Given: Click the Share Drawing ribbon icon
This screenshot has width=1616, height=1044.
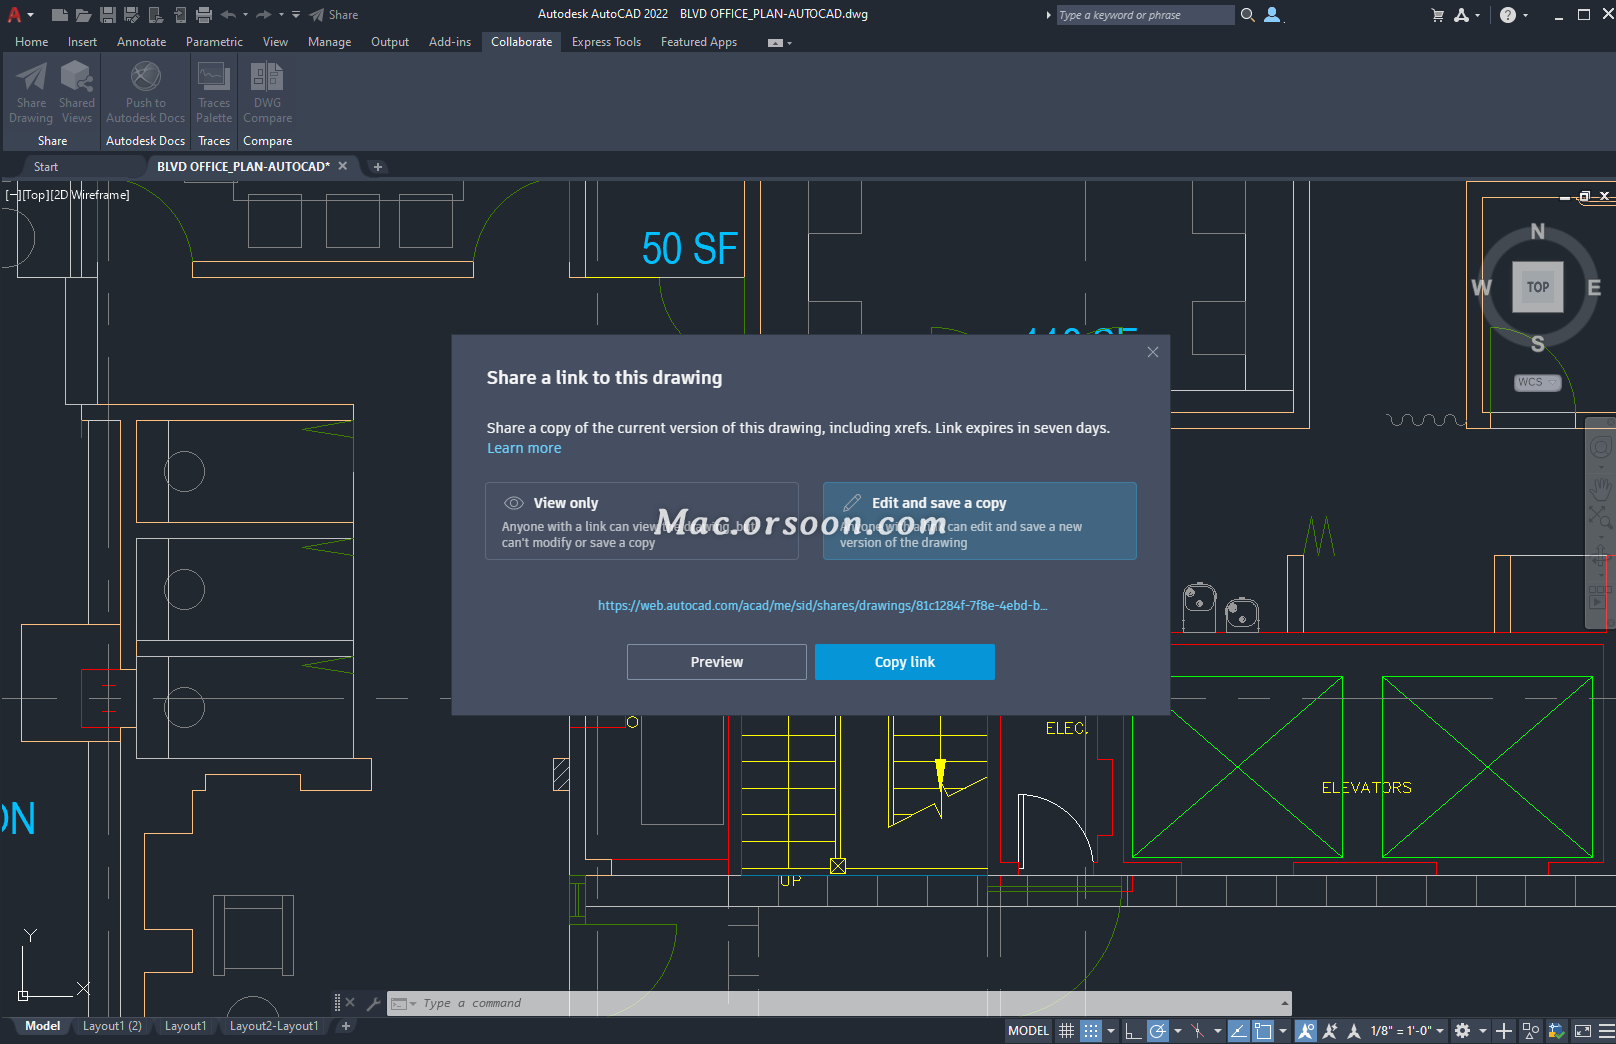Looking at the screenshot, I should coord(31,92).
